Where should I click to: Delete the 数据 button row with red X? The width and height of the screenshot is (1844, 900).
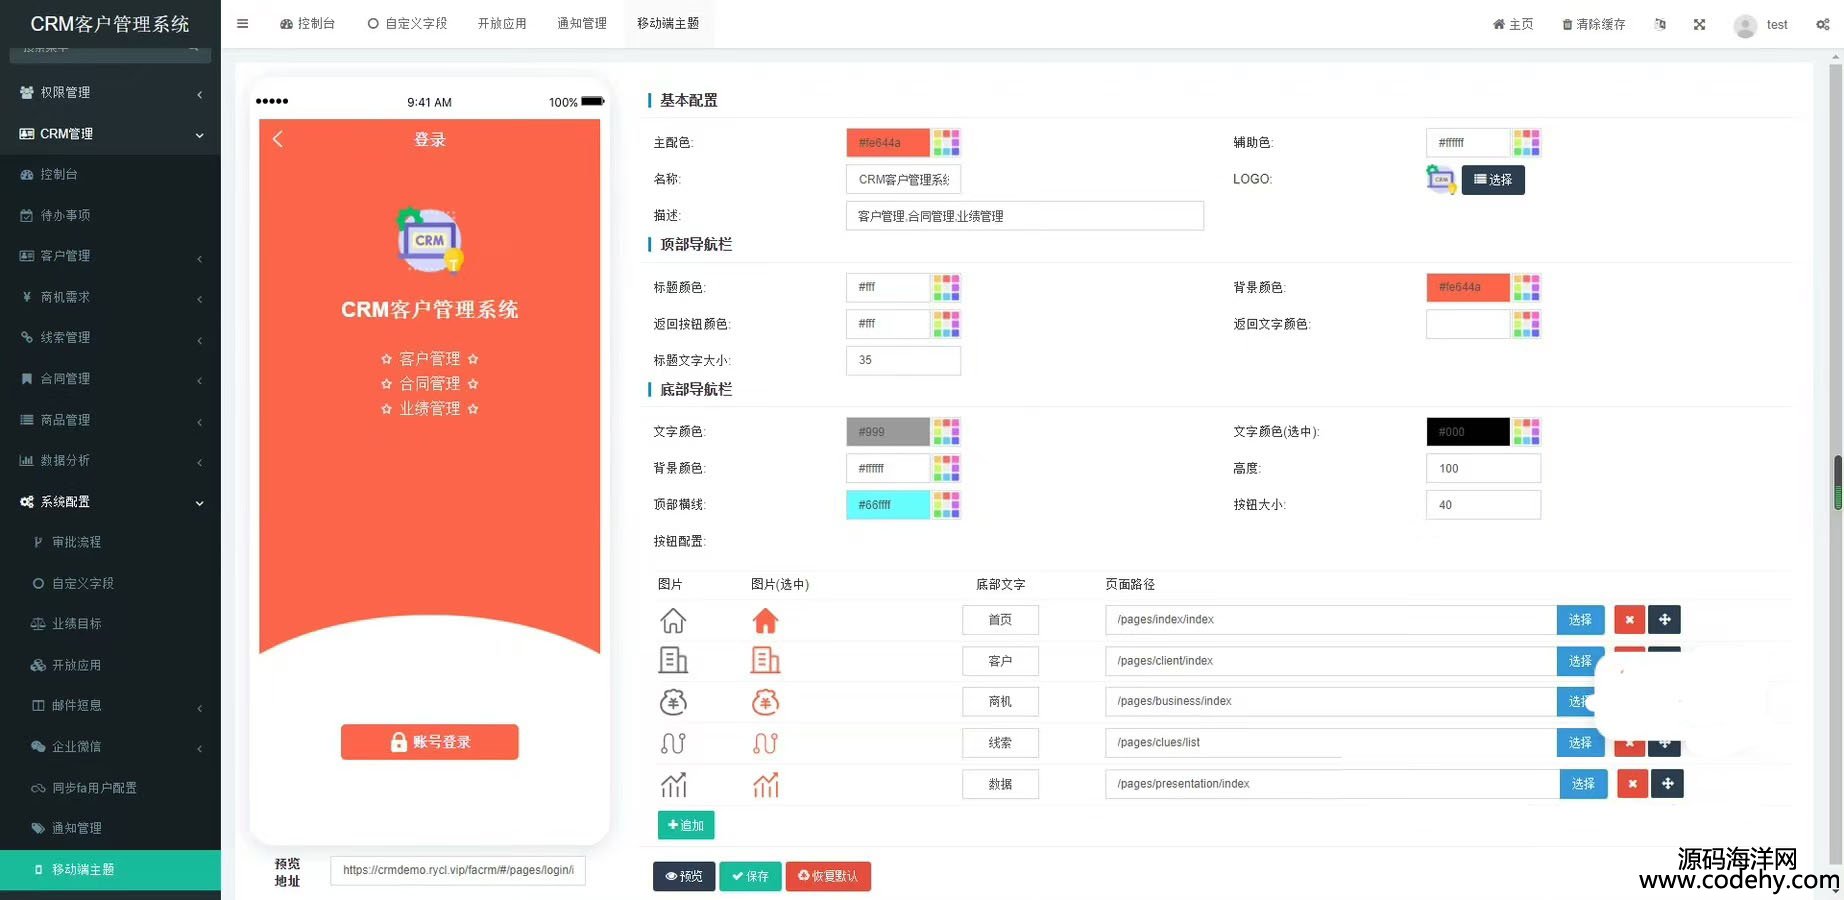(1632, 784)
